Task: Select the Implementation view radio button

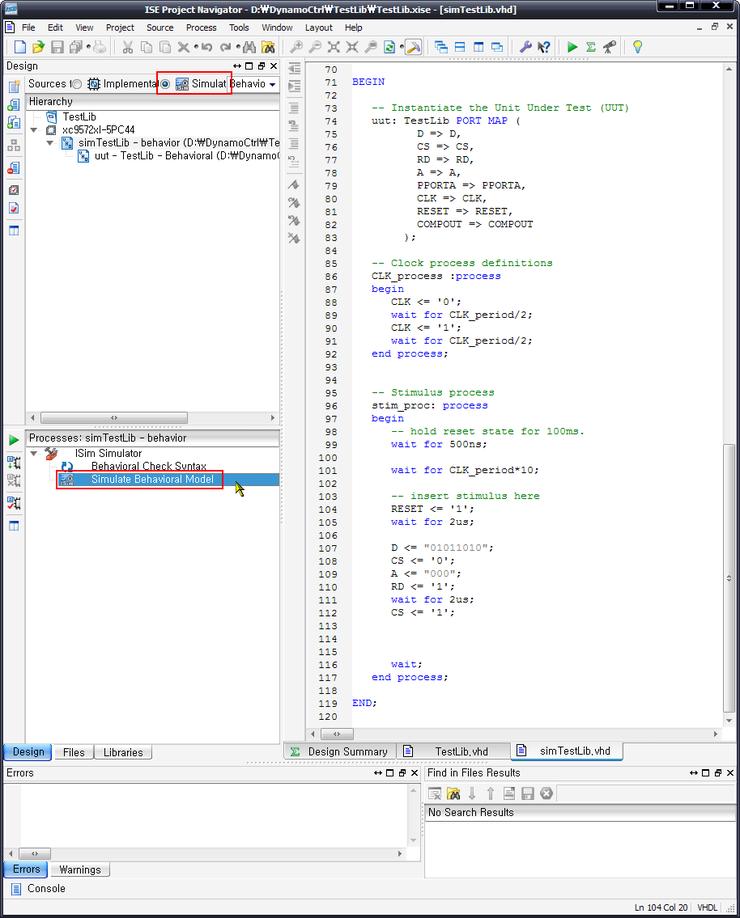Action: (x=77, y=84)
